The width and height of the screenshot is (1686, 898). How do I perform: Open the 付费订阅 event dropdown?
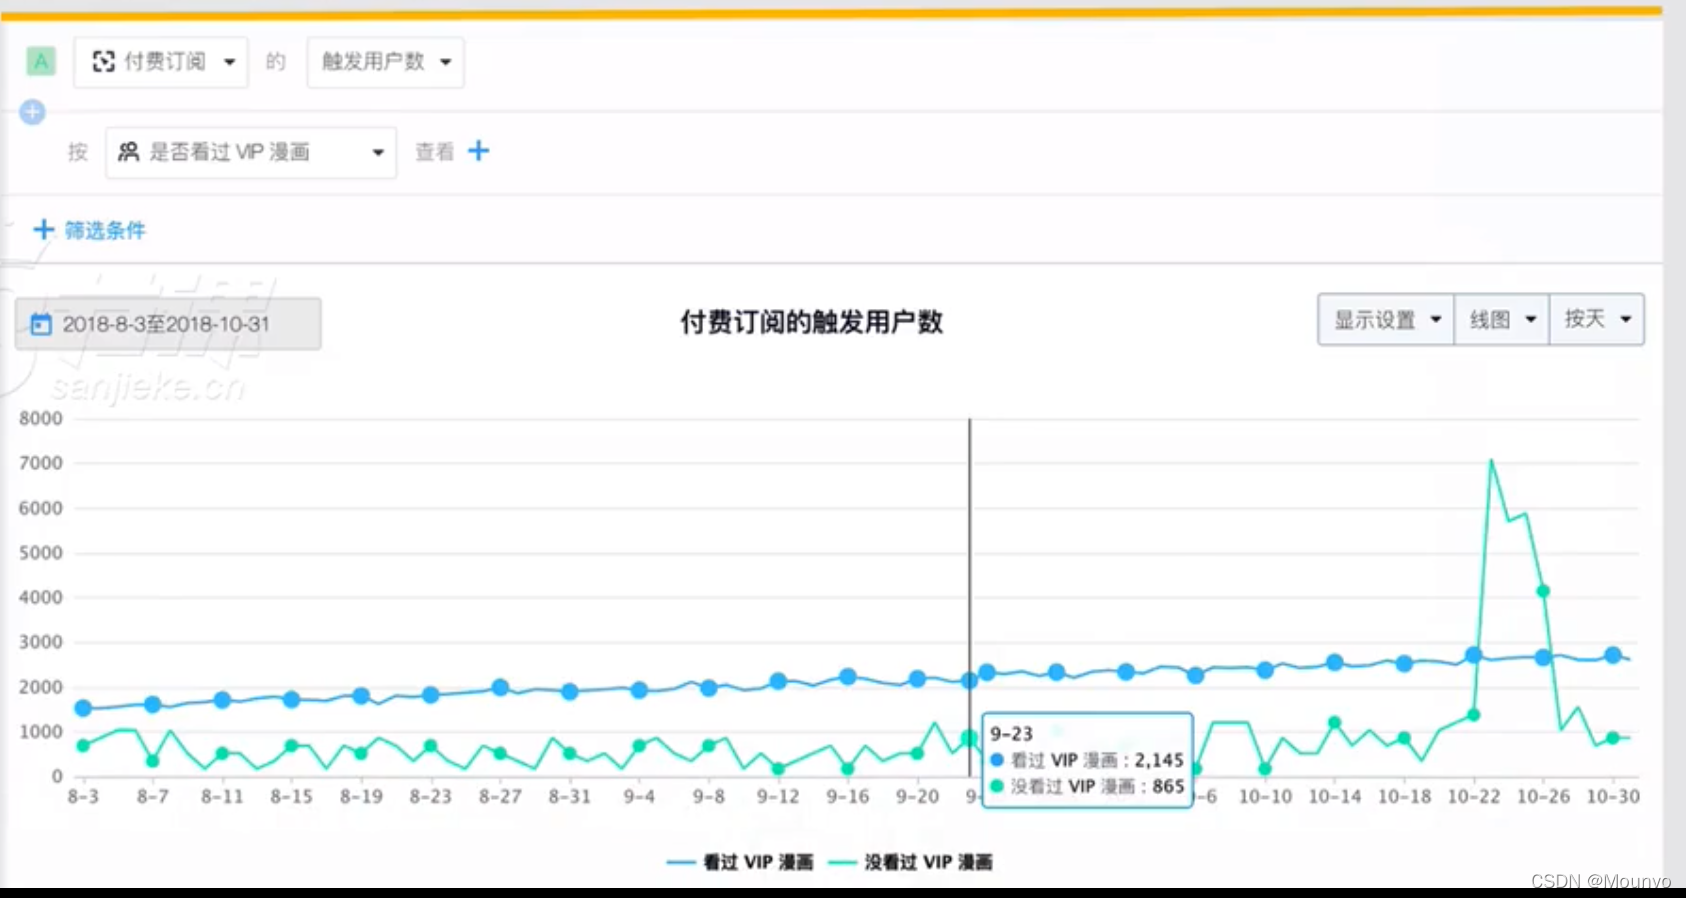[x=161, y=62]
